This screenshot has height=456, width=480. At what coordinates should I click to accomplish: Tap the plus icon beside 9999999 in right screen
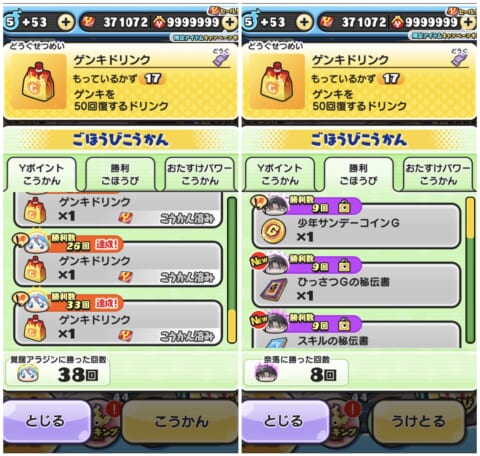click(x=469, y=22)
